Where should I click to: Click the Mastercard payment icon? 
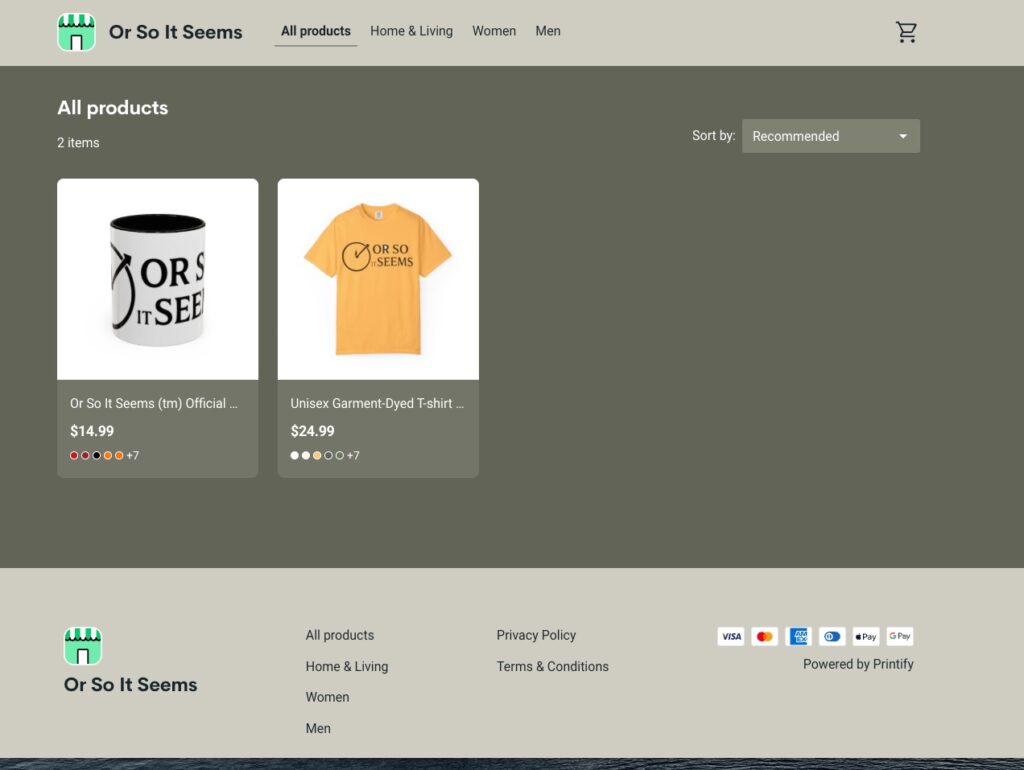coord(764,636)
